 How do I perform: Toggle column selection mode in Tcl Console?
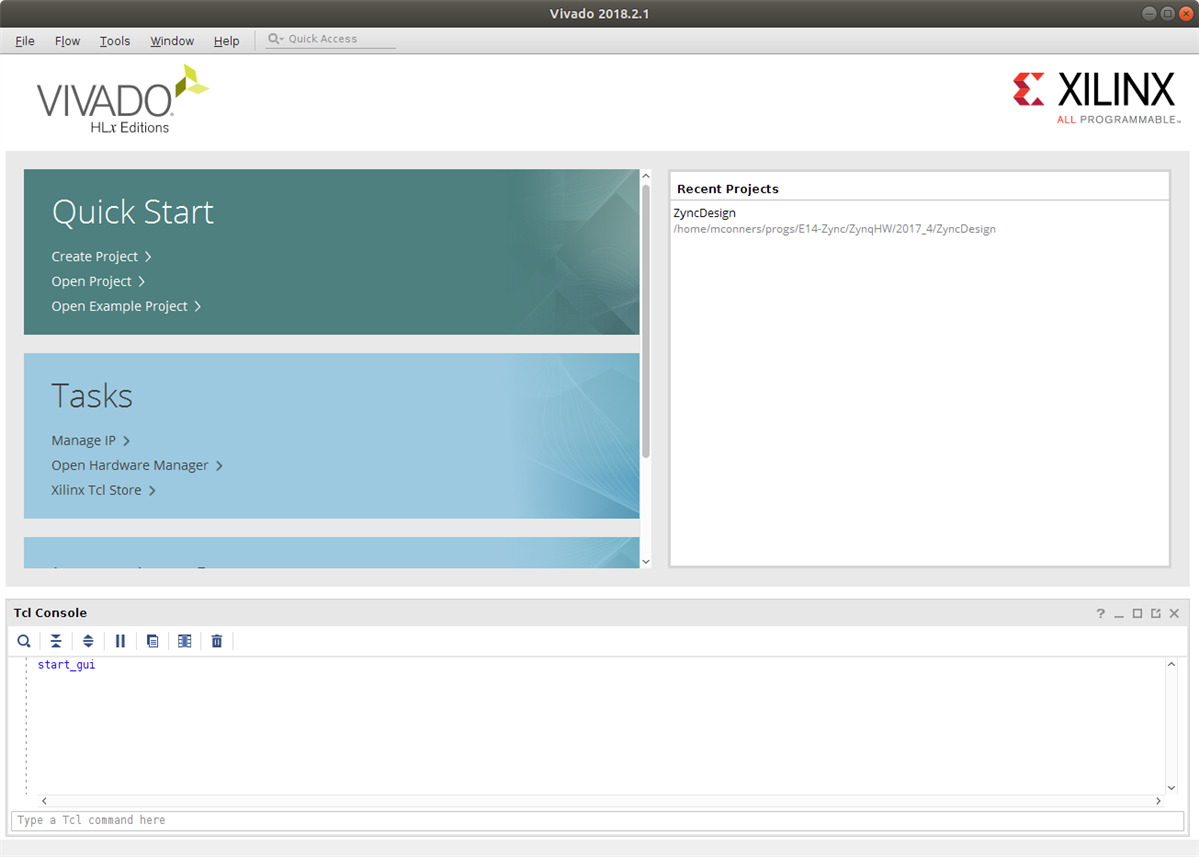[184, 641]
